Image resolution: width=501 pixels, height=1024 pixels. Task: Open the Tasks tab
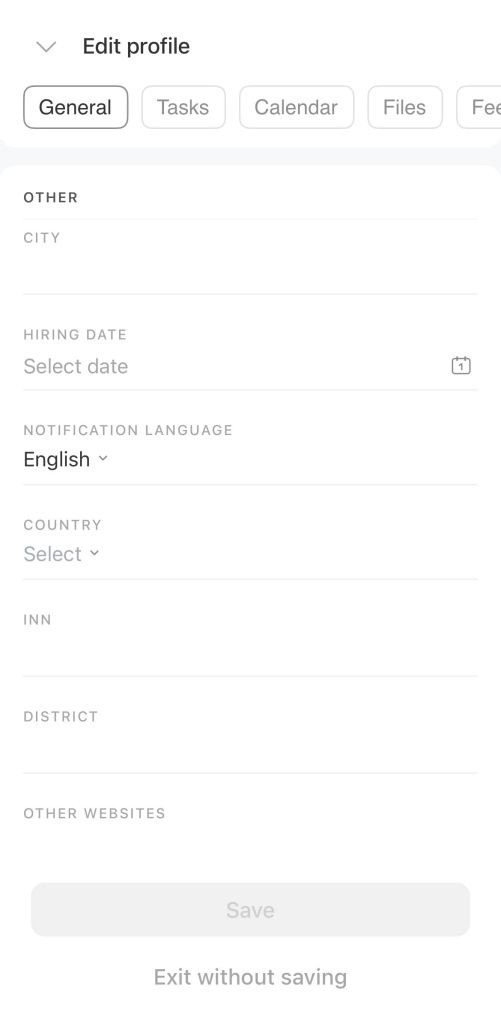coord(184,107)
